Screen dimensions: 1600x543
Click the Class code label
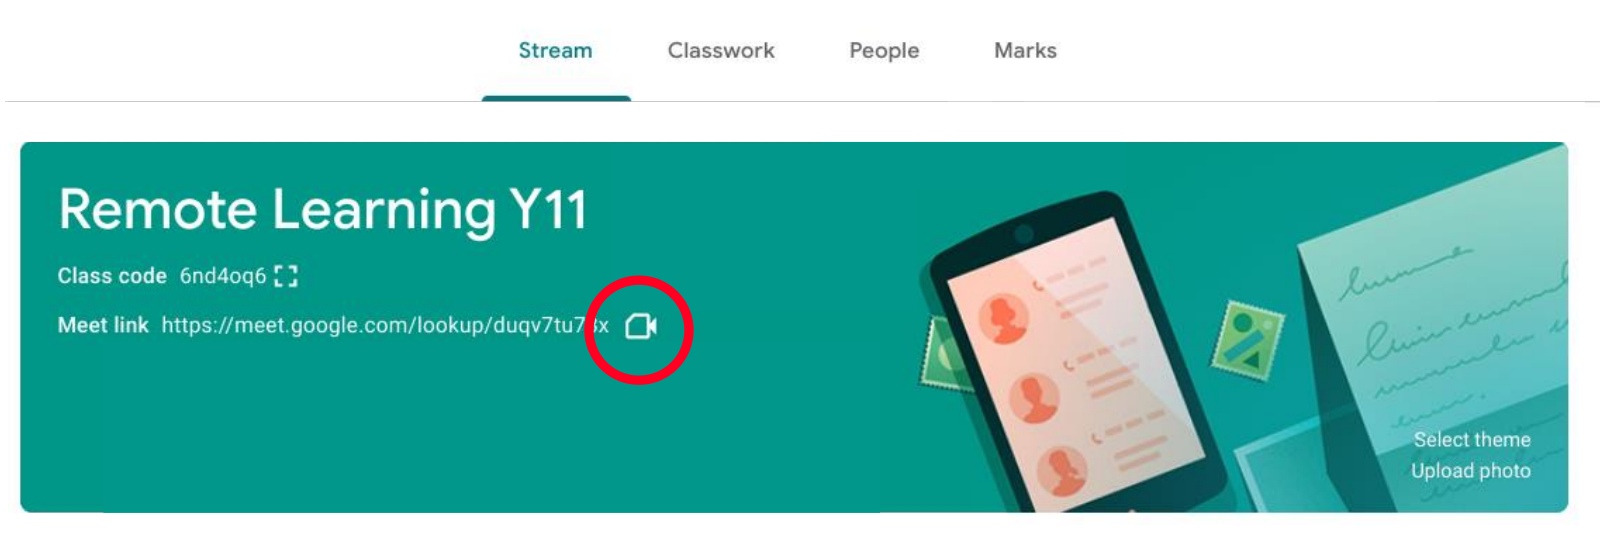112,276
